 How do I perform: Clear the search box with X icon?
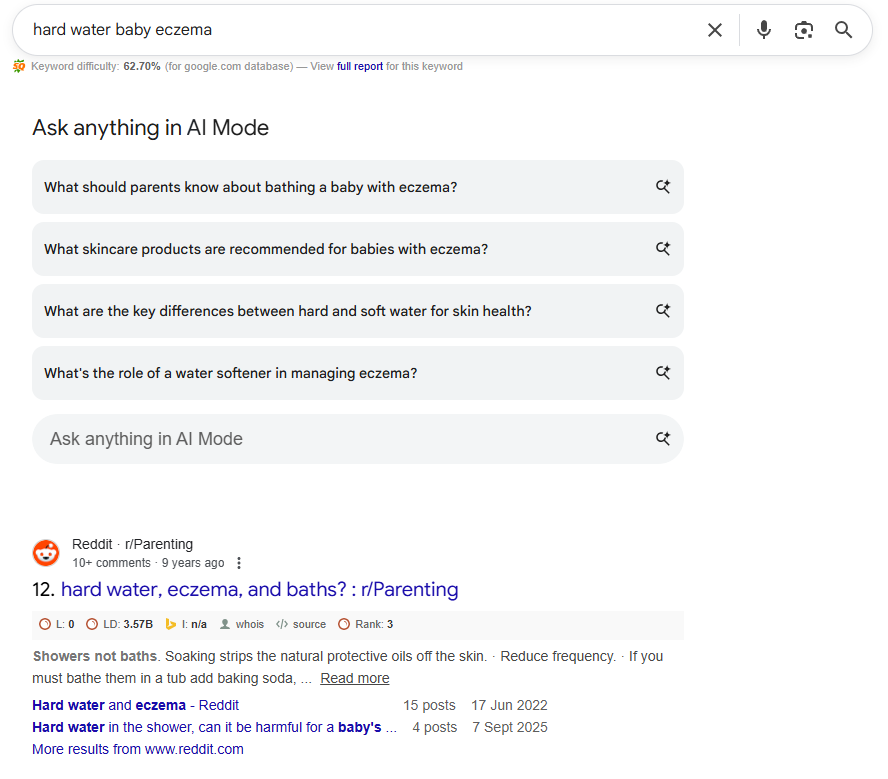[715, 30]
